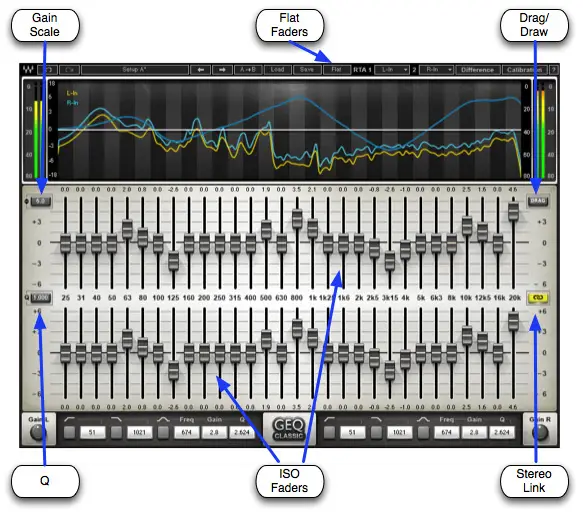This screenshot has width=583, height=512.
Task: Click the Gain R knob
Action: point(540,432)
